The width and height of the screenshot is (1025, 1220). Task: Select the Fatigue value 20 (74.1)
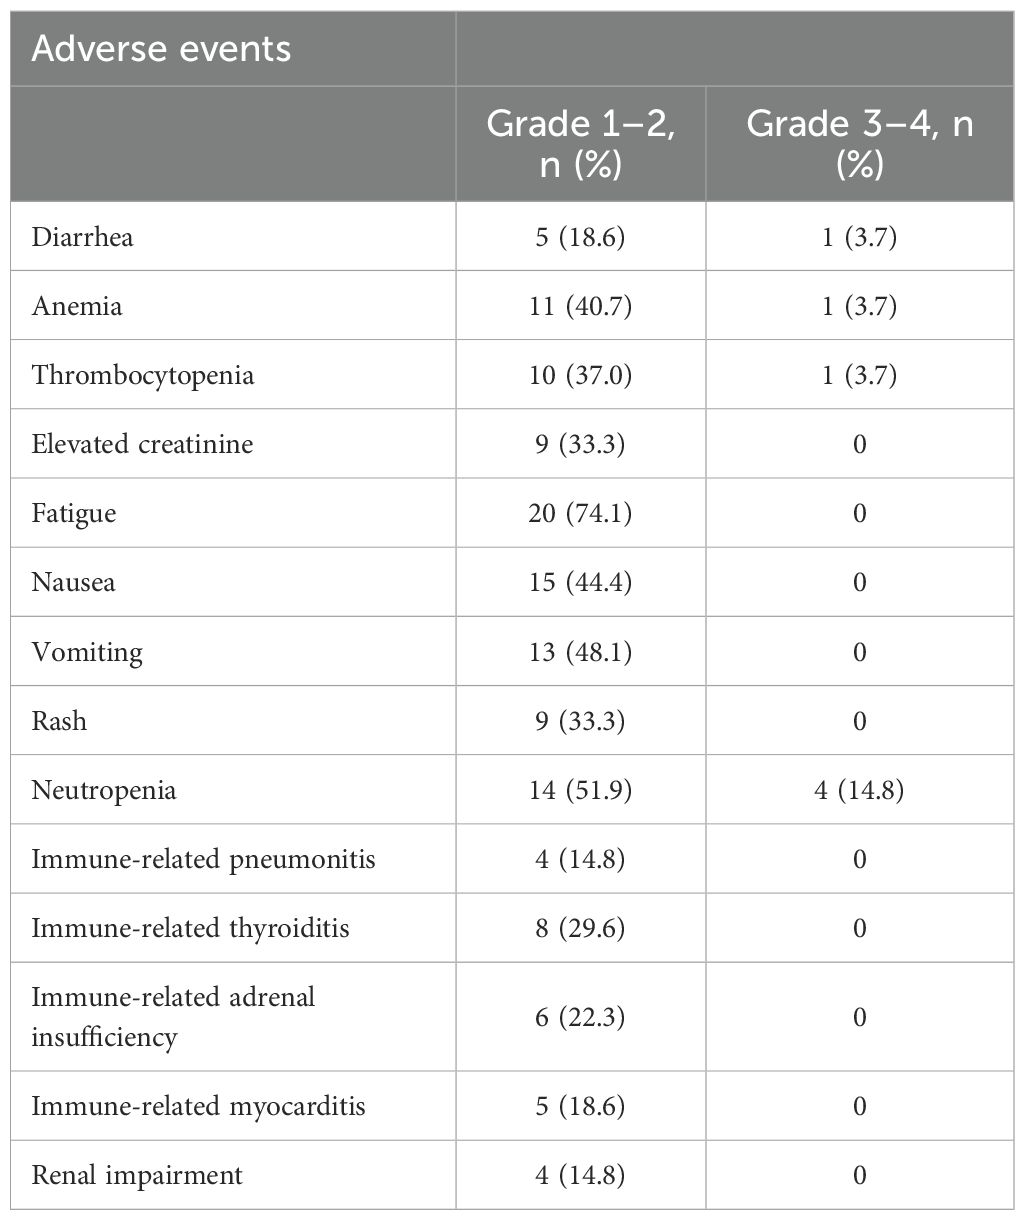[x=580, y=513]
